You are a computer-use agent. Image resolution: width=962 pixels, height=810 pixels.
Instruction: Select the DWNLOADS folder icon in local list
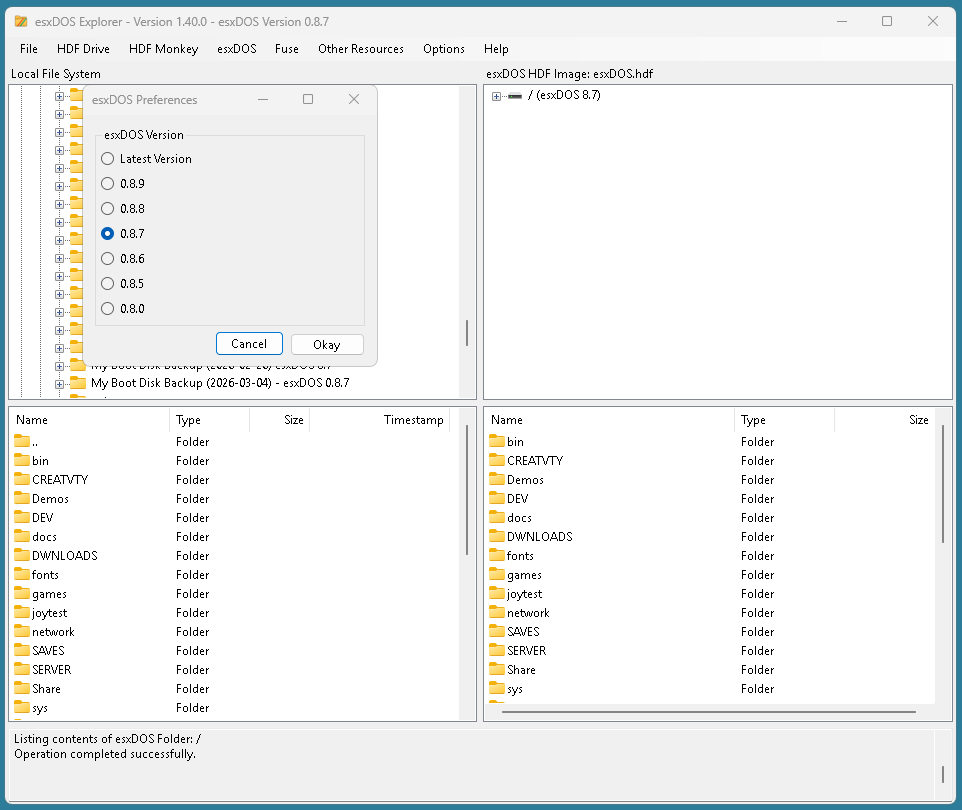(x=22, y=555)
